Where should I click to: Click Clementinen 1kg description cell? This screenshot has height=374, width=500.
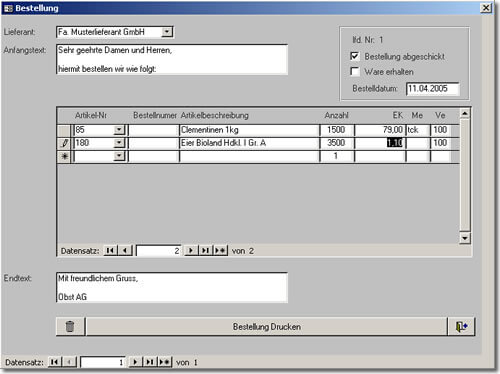pyautogui.click(x=249, y=130)
